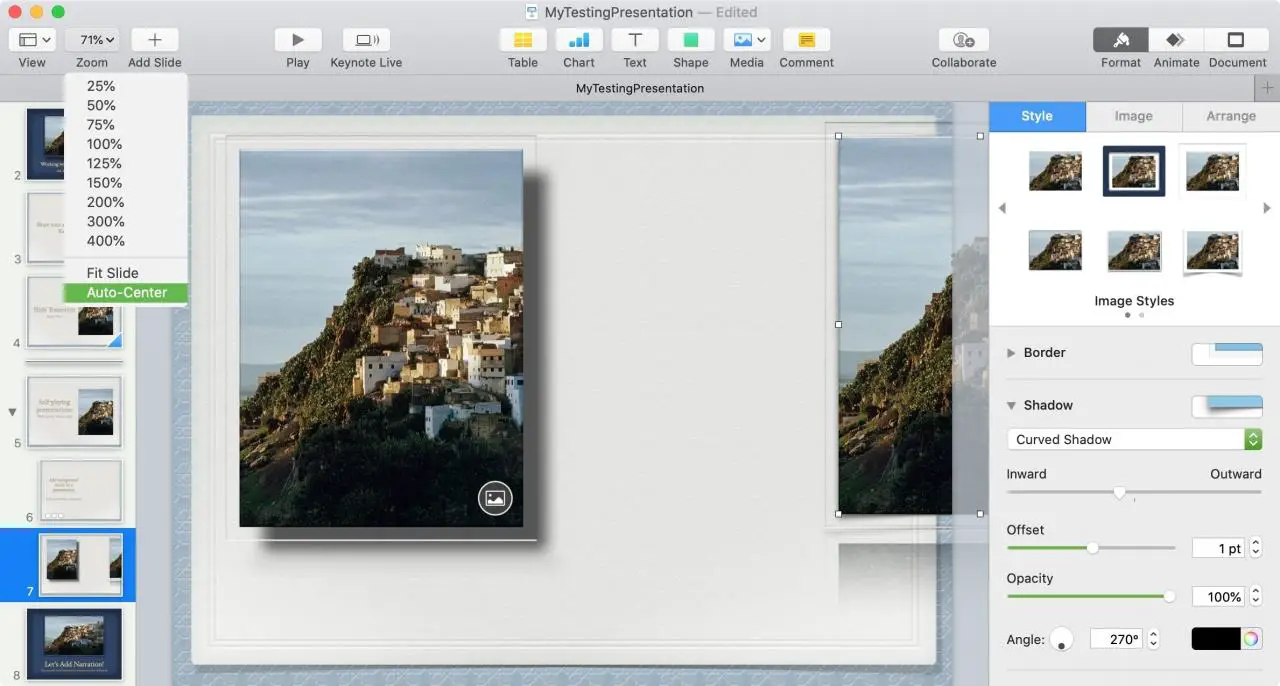The width and height of the screenshot is (1280, 686).
Task: Toggle the Document inspector panel
Action: [1236, 40]
